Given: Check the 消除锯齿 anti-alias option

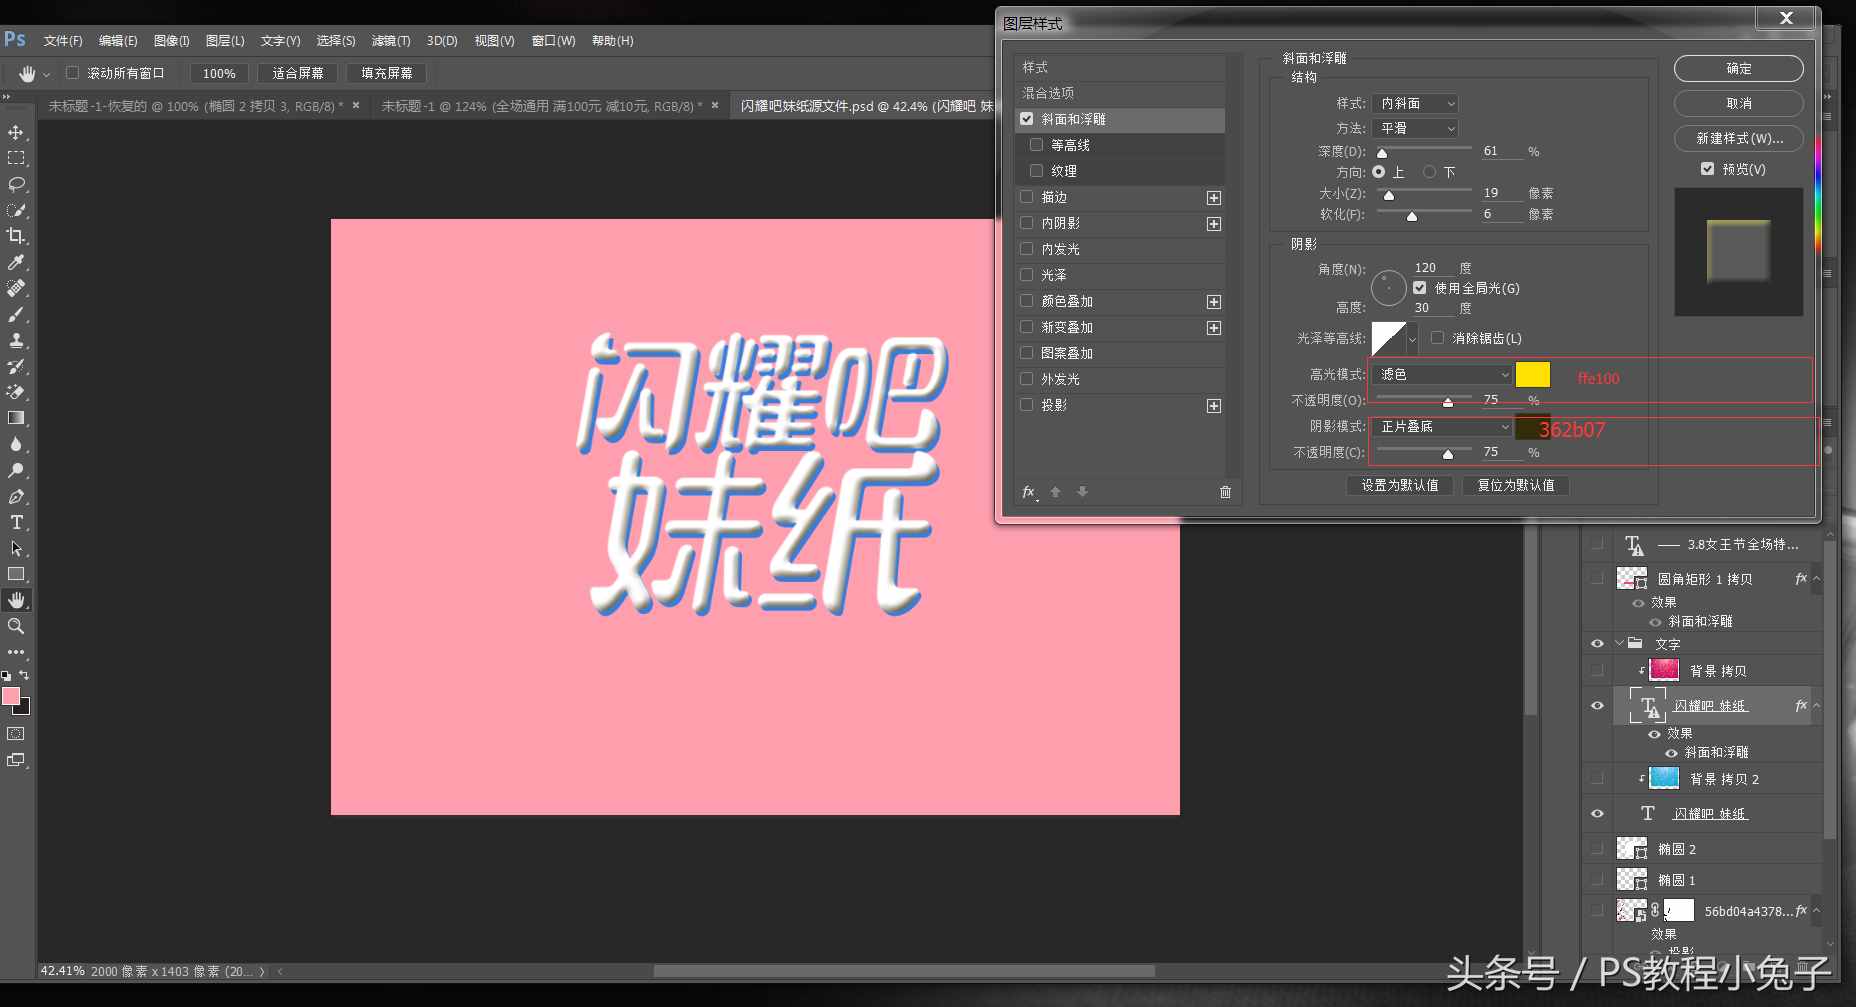Looking at the screenshot, I should click(x=1438, y=338).
